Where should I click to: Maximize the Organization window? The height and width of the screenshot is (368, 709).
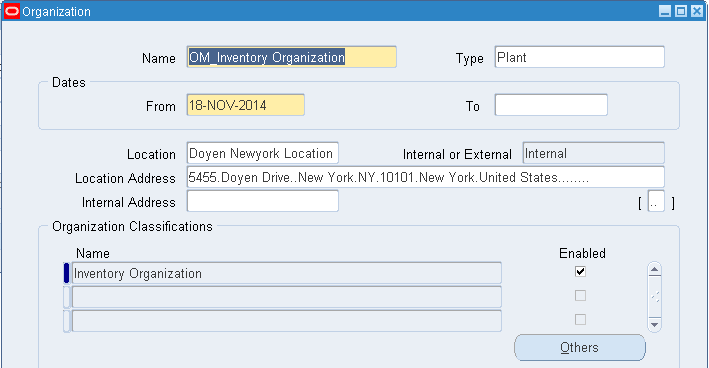point(681,11)
